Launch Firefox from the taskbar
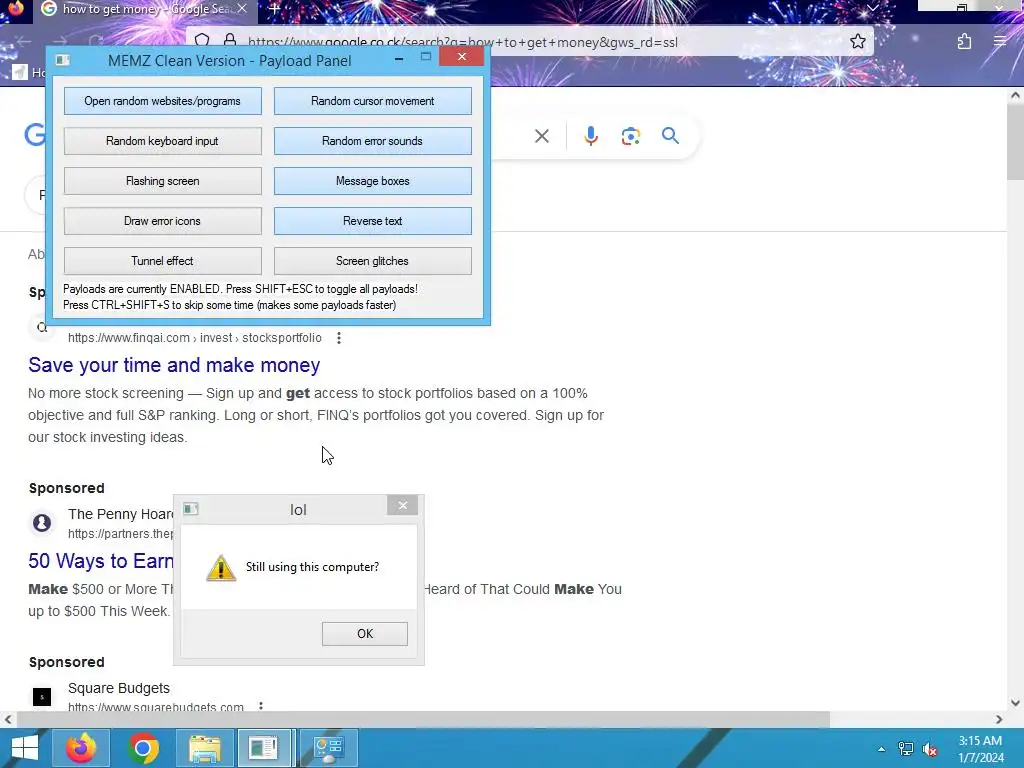Image resolution: width=1024 pixels, height=768 pixels. [81, 748]
